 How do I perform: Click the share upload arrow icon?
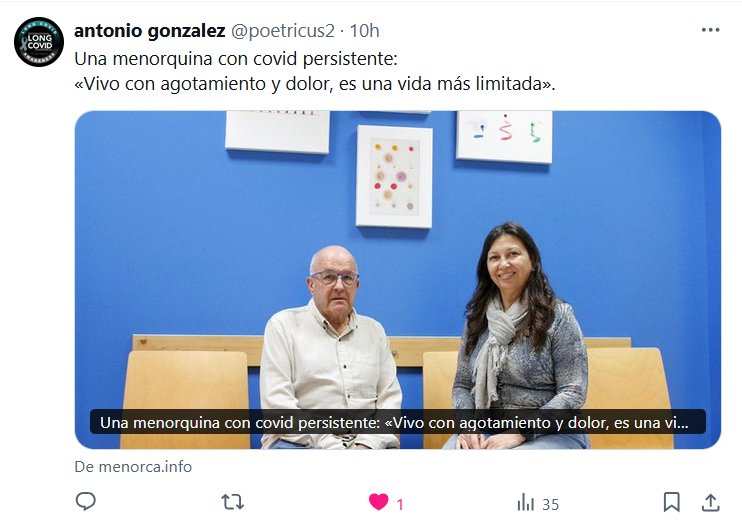tap(710, 502)
